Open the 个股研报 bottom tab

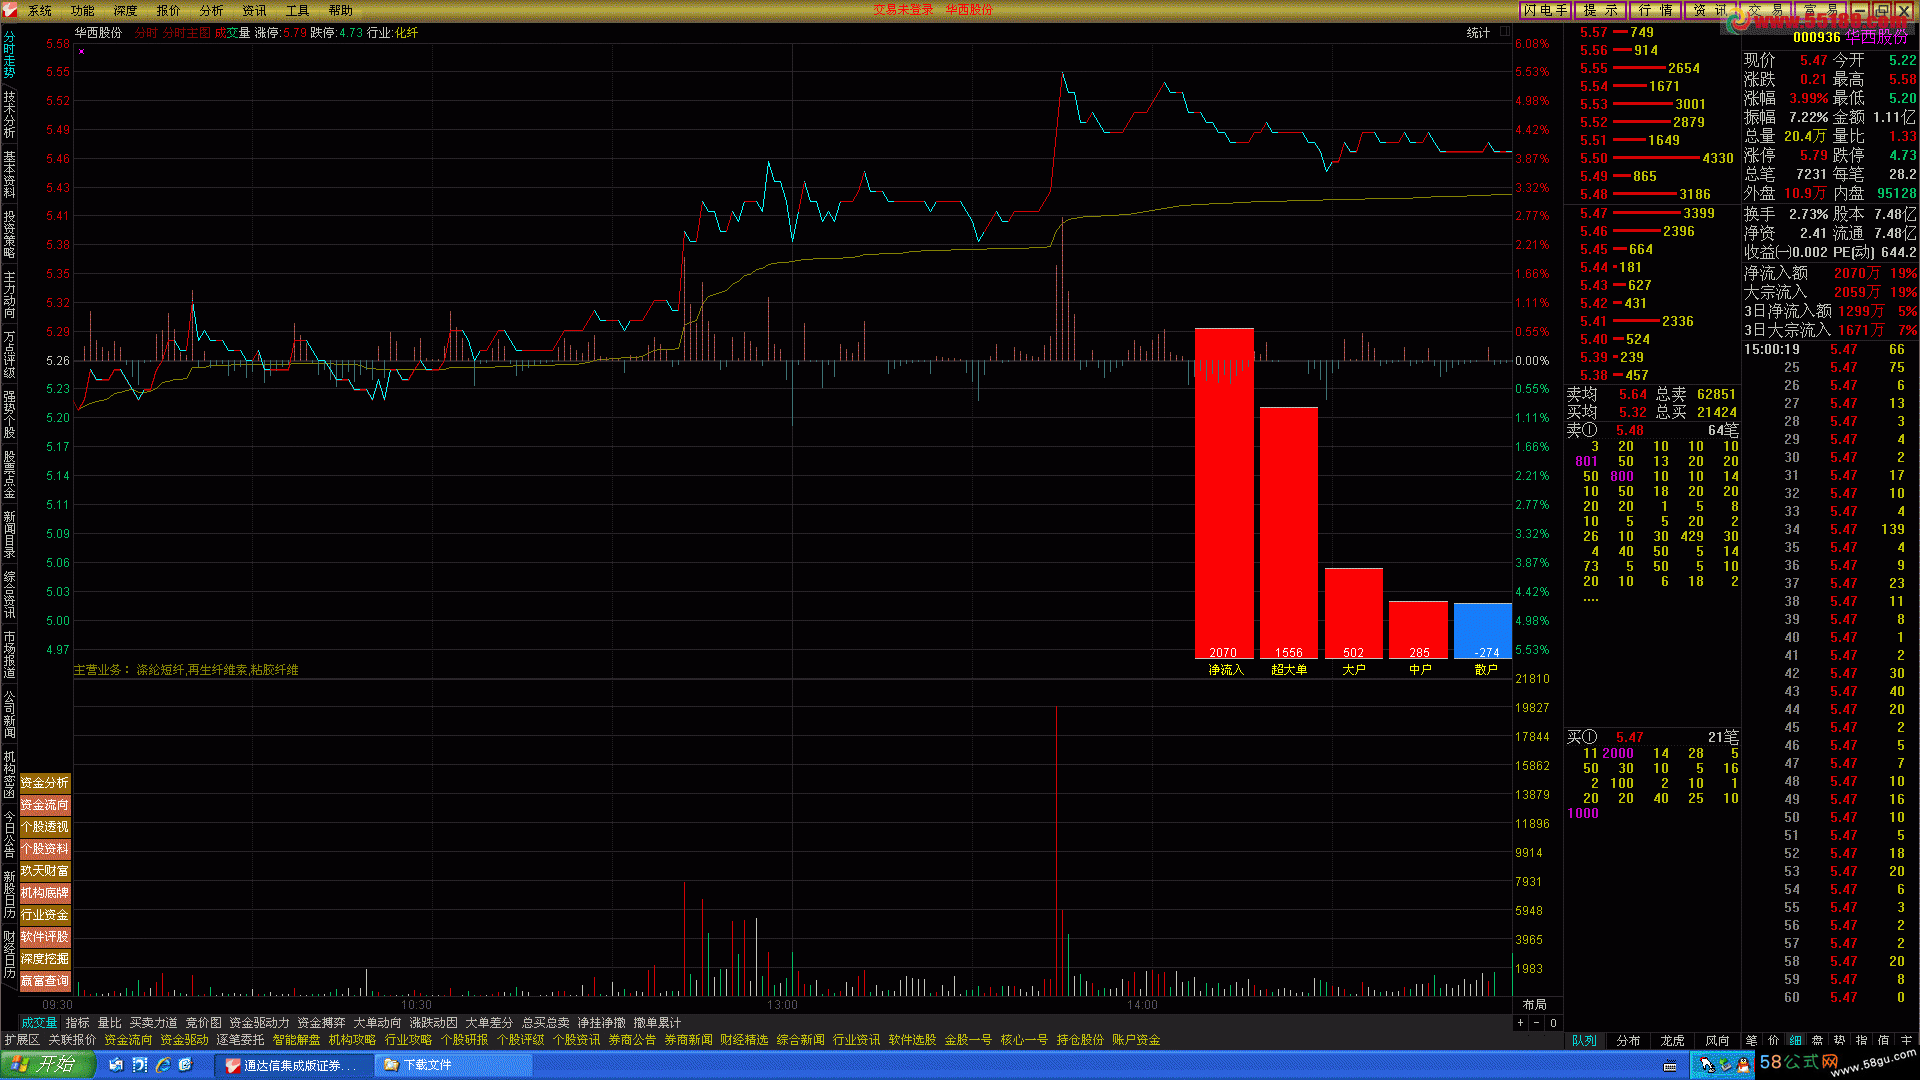(x=464, y=1040)
